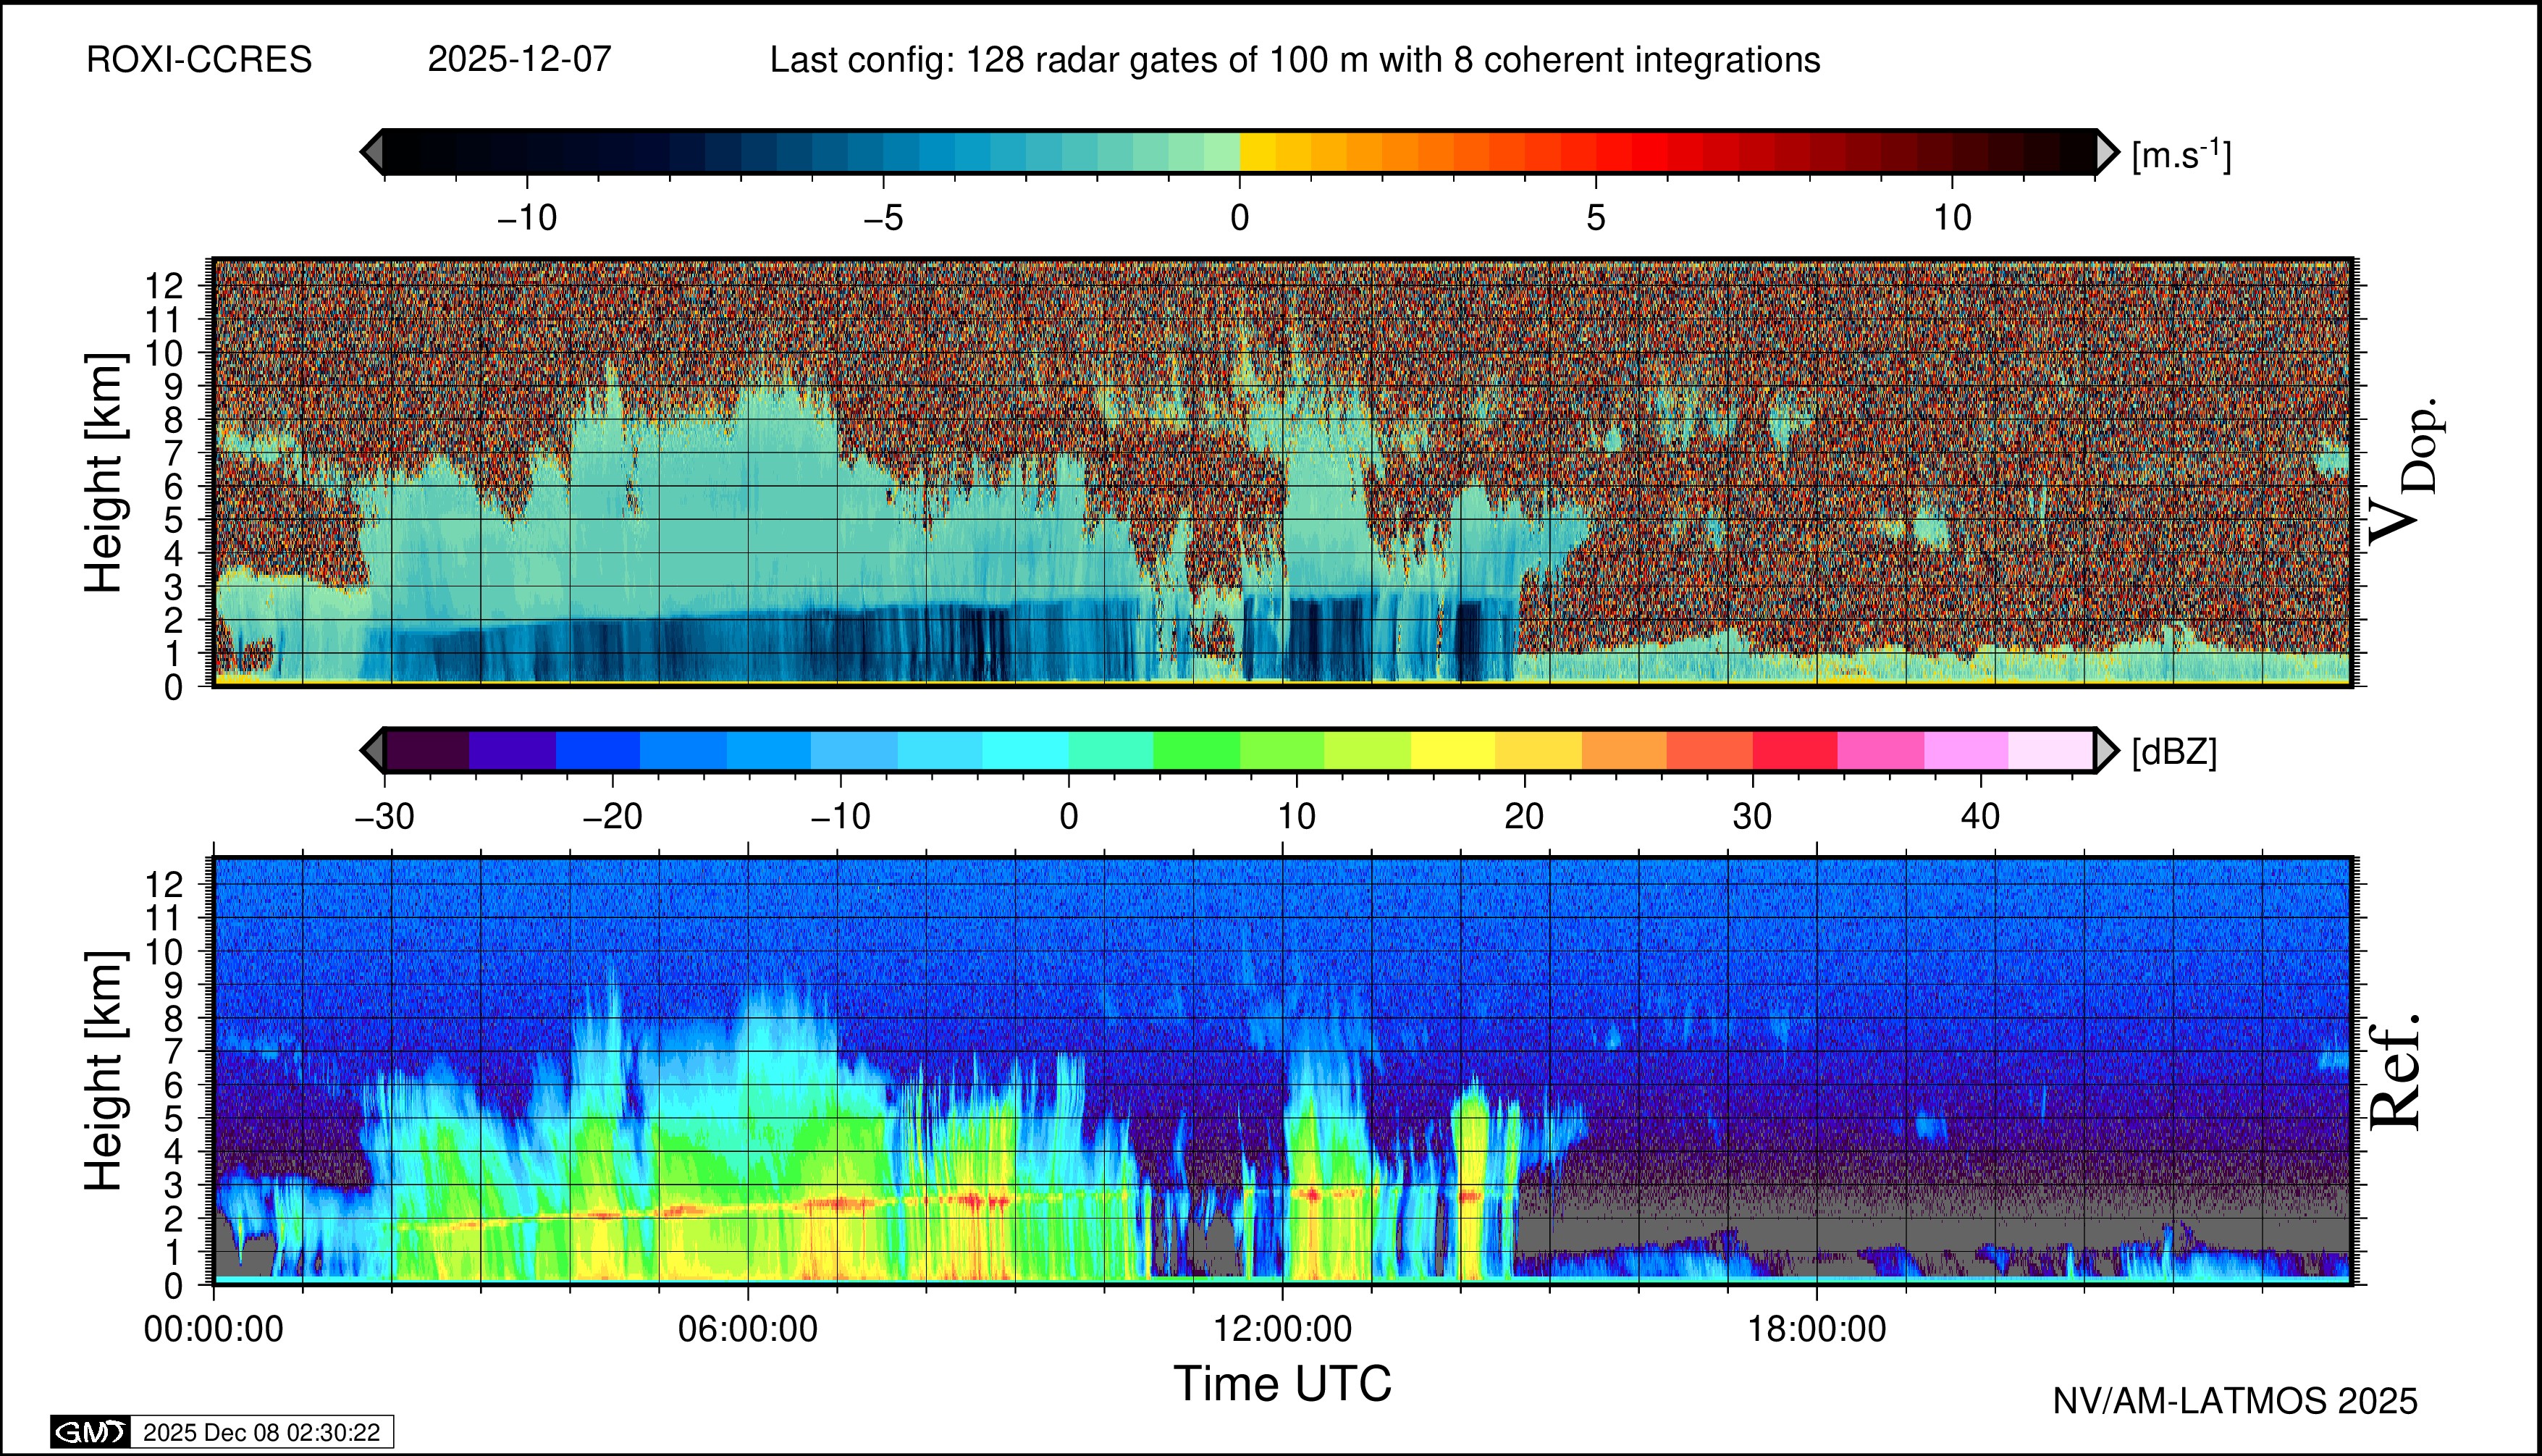Pick the yellow swatch at velocity zero

point(1257,152)
